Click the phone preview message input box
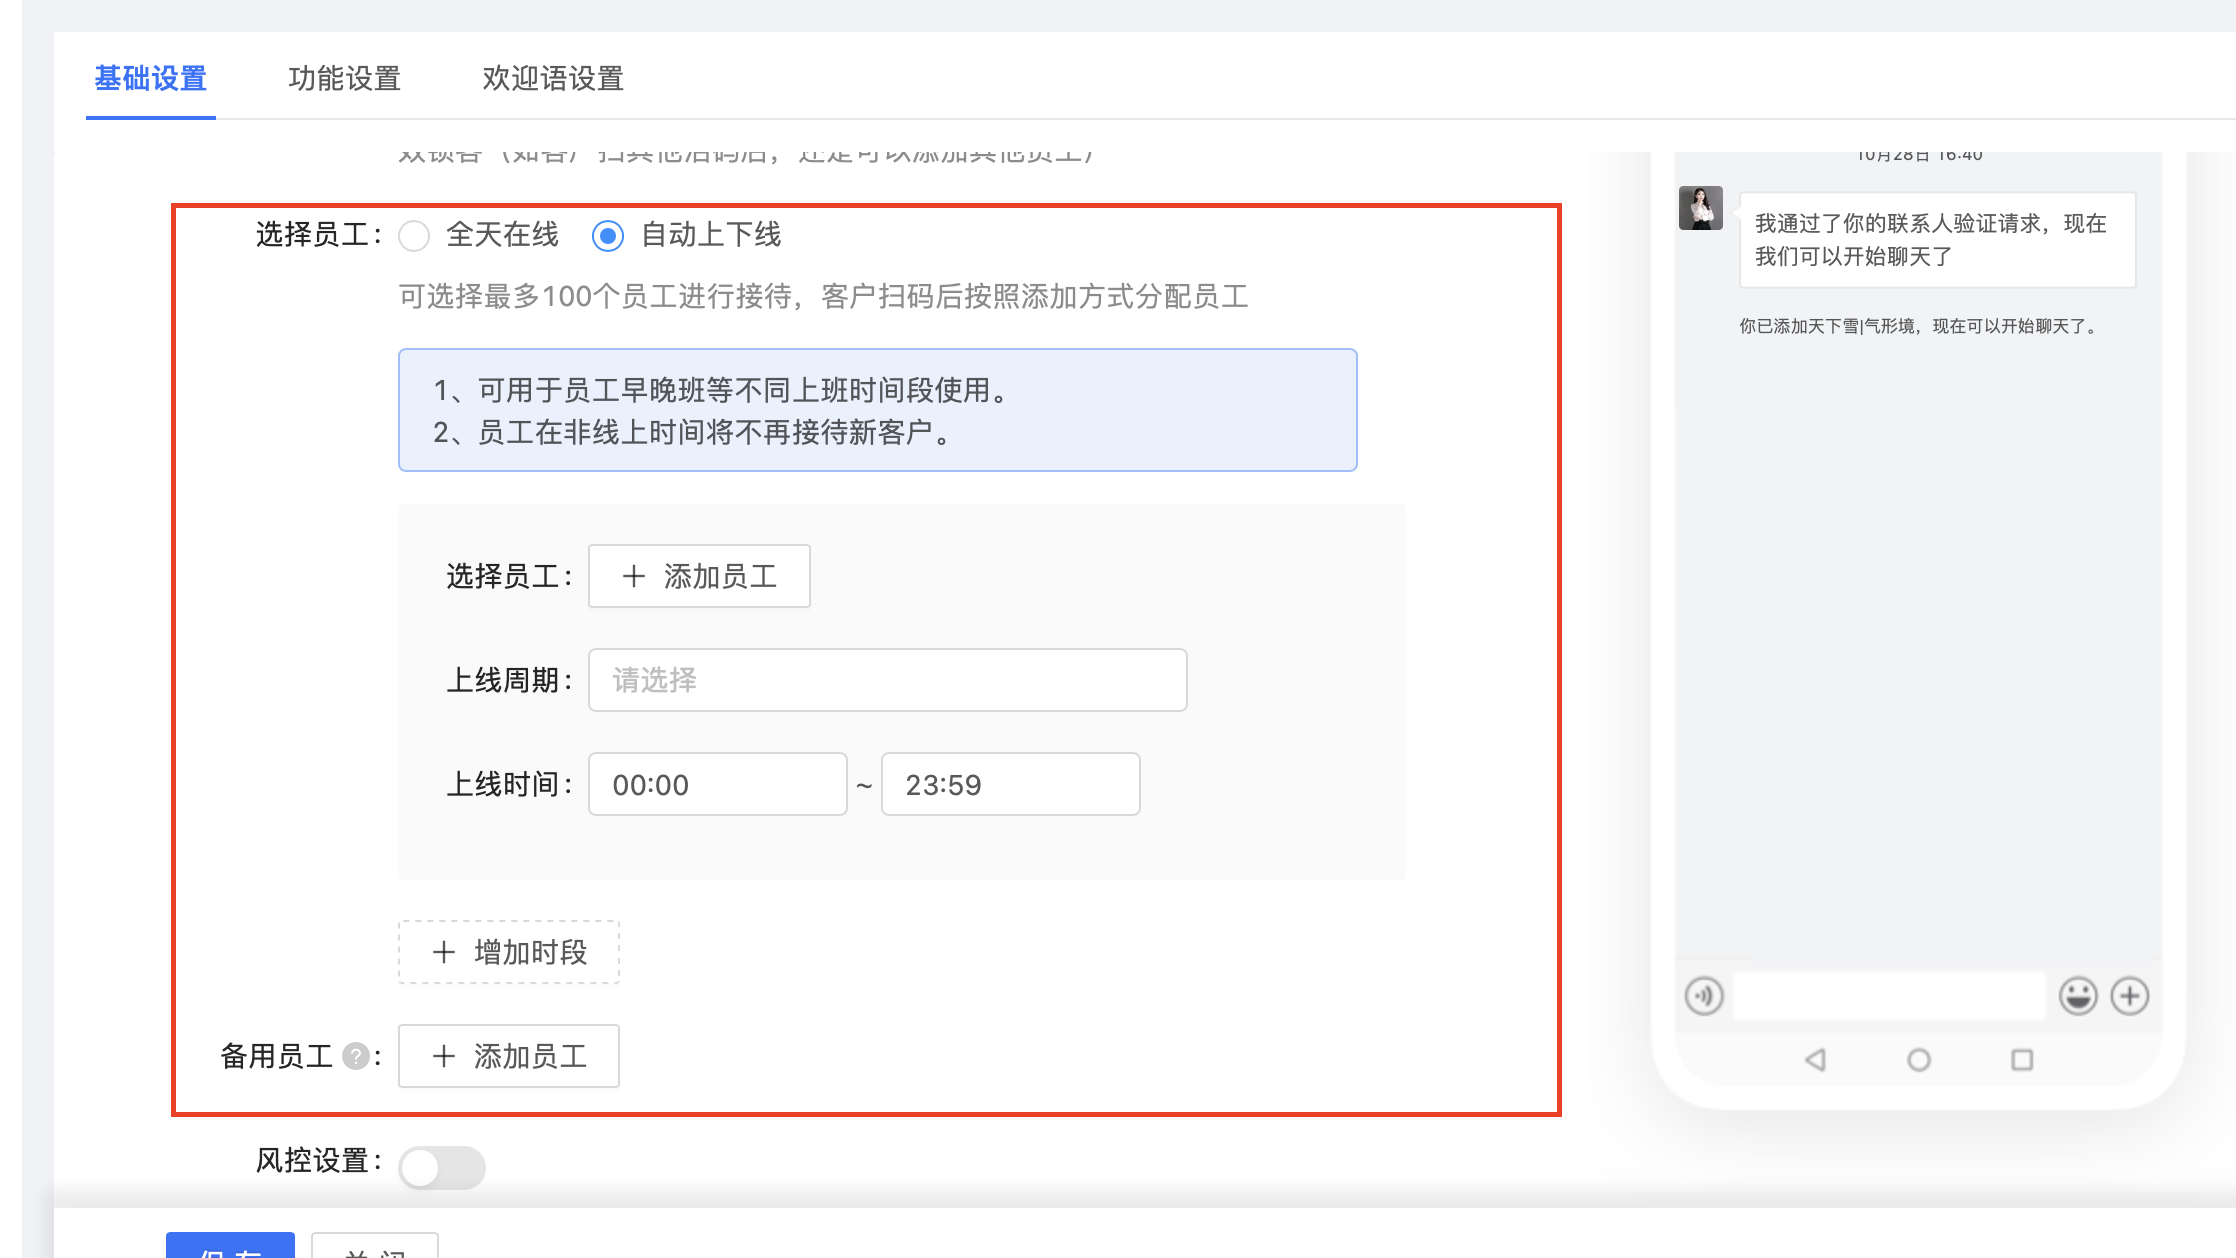 1889,996
